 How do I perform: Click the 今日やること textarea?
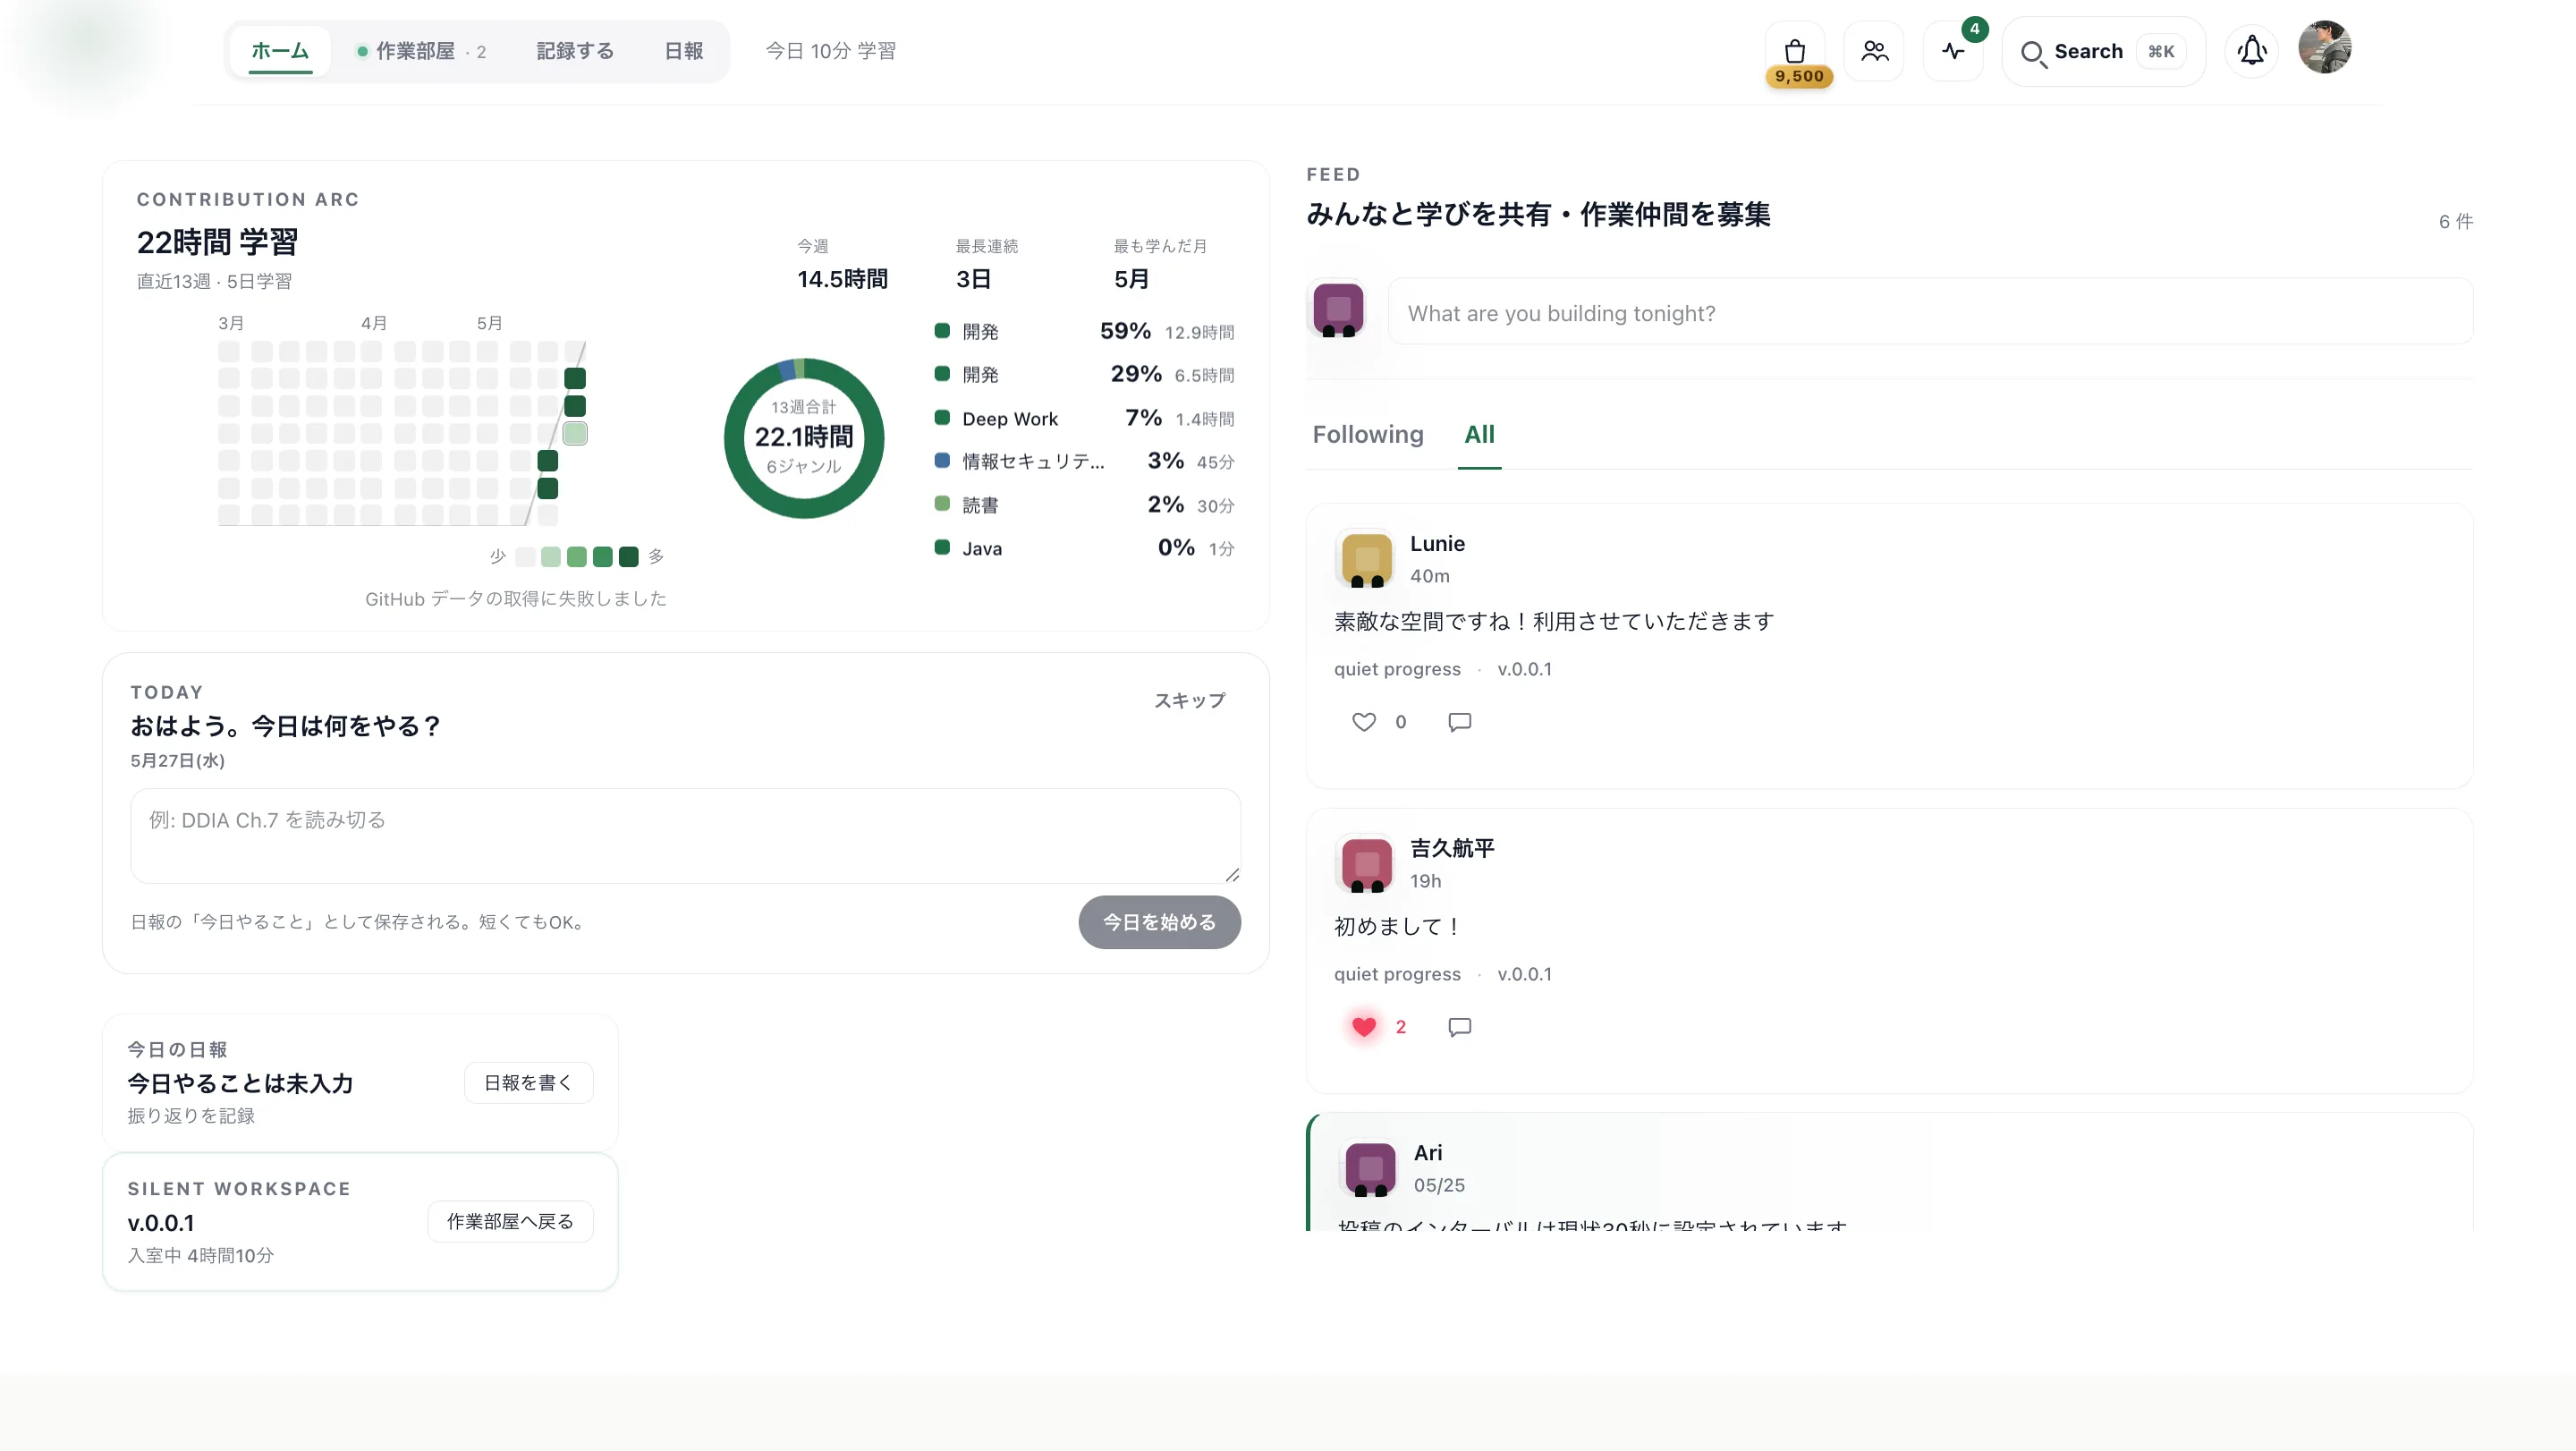[x=686, y=836]
